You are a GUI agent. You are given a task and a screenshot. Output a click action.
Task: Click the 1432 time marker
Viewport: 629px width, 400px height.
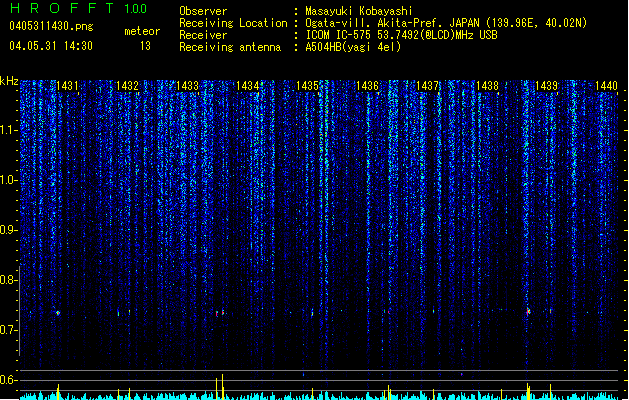coord(127,86)
